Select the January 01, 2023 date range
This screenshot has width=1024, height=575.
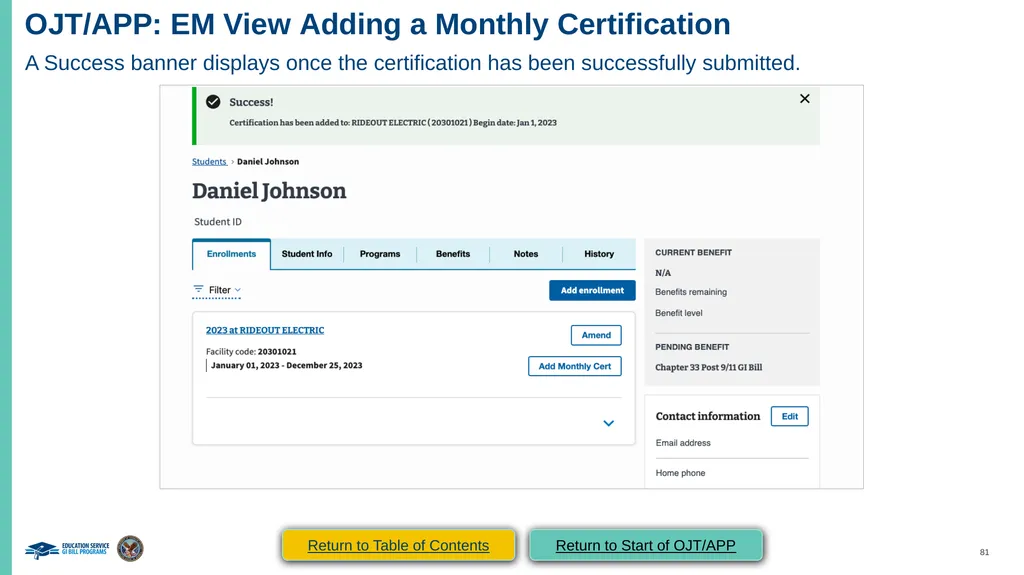(287, 365)
